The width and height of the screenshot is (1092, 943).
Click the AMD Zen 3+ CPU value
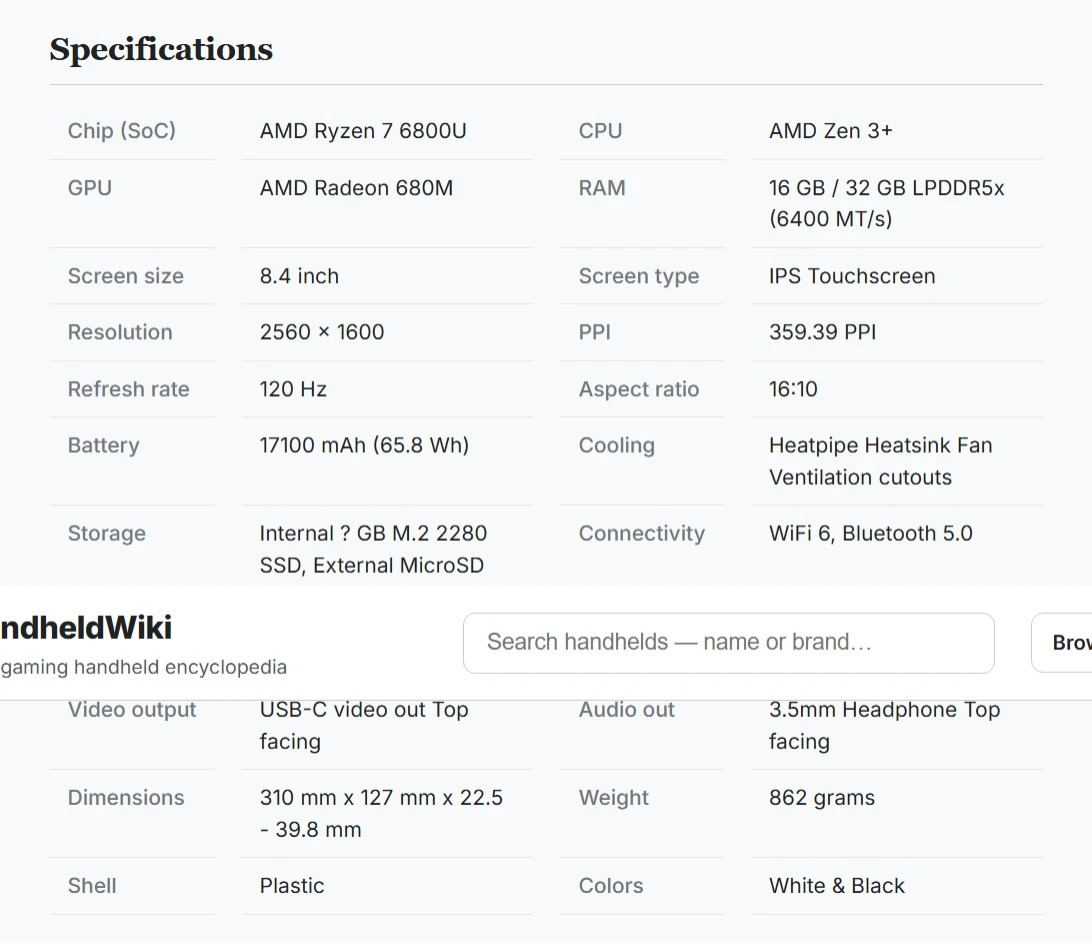[830, 131]
